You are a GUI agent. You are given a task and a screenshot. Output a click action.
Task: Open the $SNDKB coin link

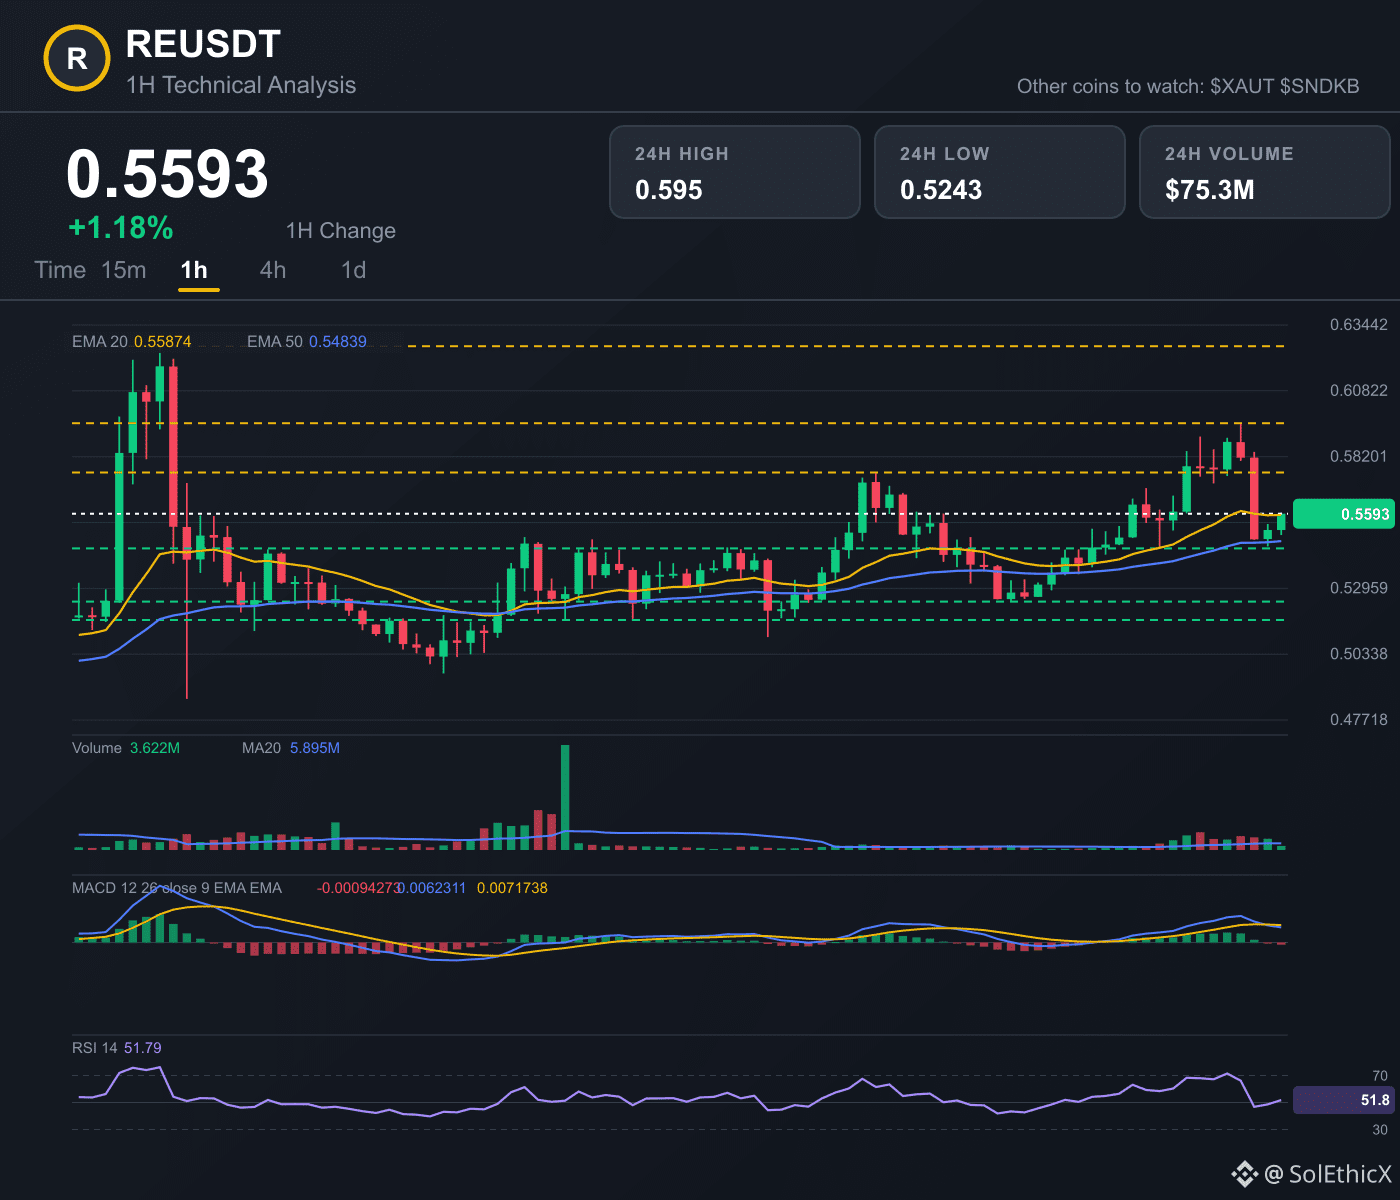coord(1320,86)
